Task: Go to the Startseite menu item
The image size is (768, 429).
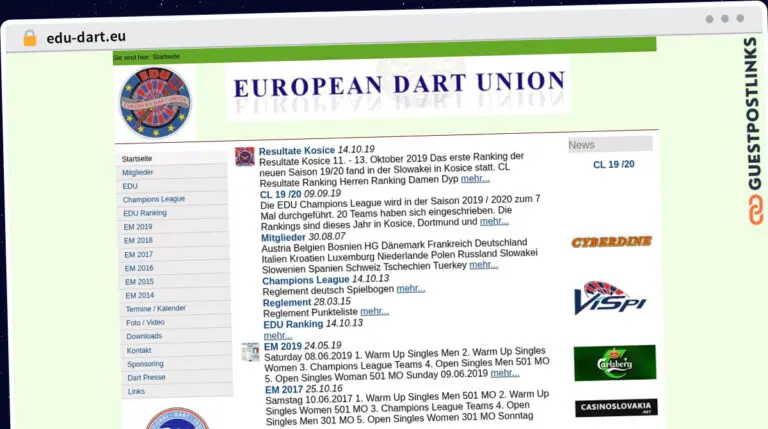Action: (137, 159)
